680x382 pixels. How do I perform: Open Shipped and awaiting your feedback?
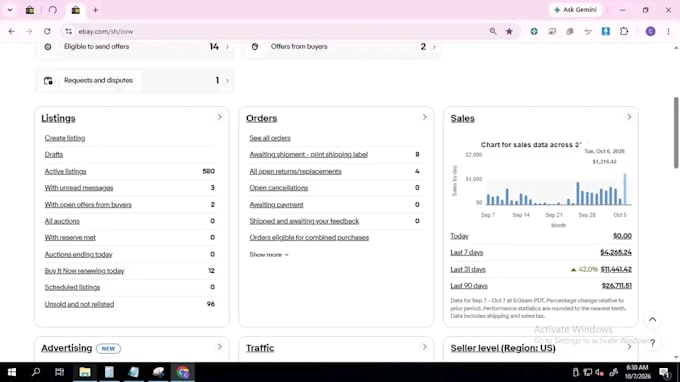(x=304, y=221)
